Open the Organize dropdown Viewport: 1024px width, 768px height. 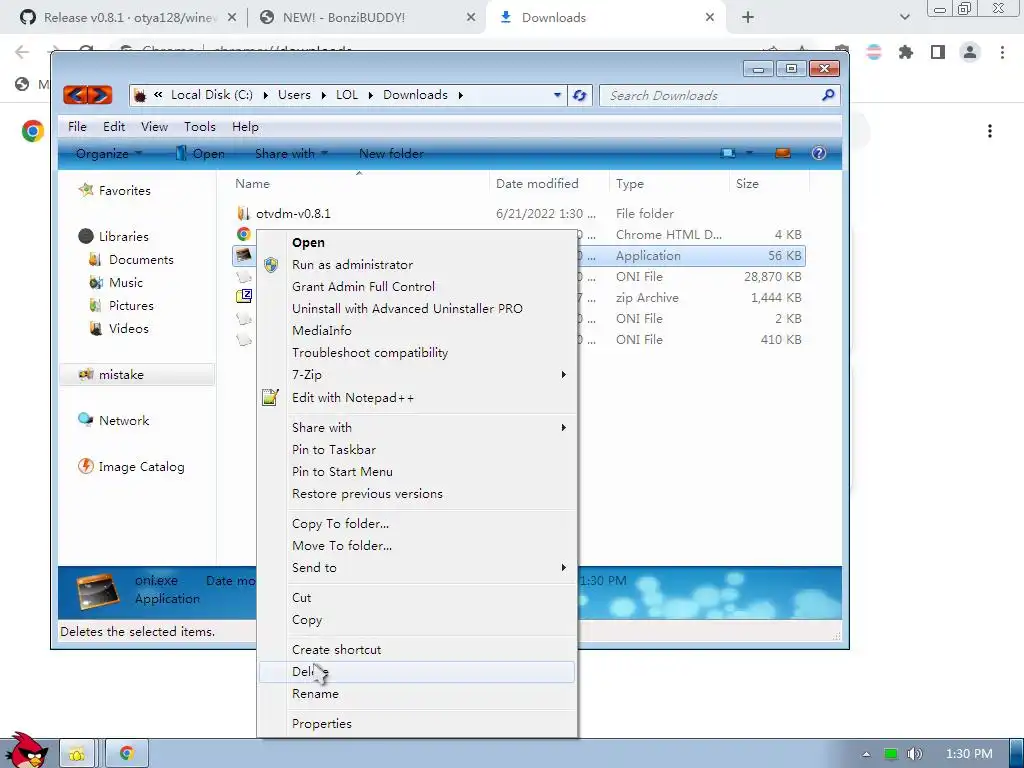click(x=108, y=153)
